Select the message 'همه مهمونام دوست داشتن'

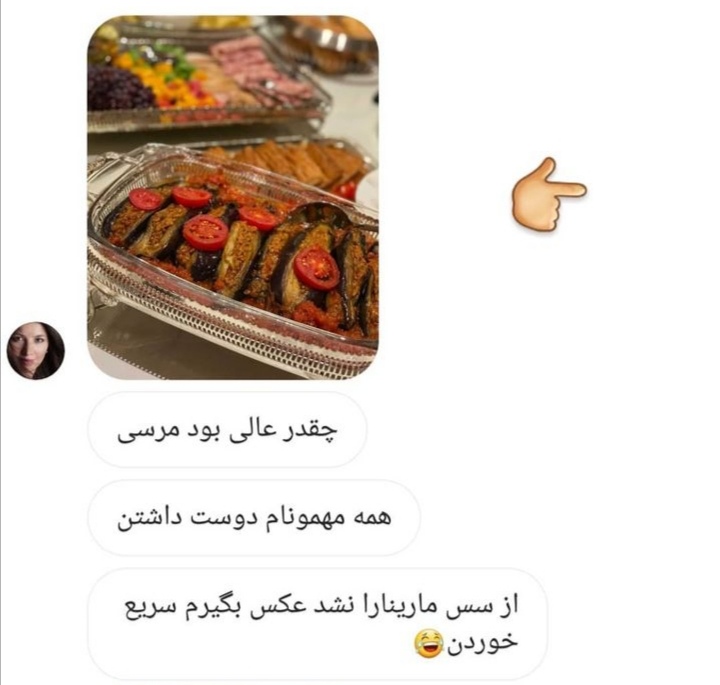pos(254,518)
